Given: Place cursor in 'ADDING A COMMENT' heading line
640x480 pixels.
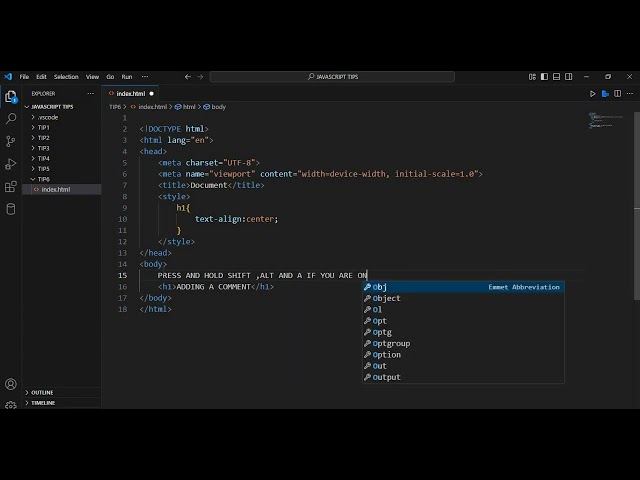Looking at the screenshot, I should click(x=216, y=287).
